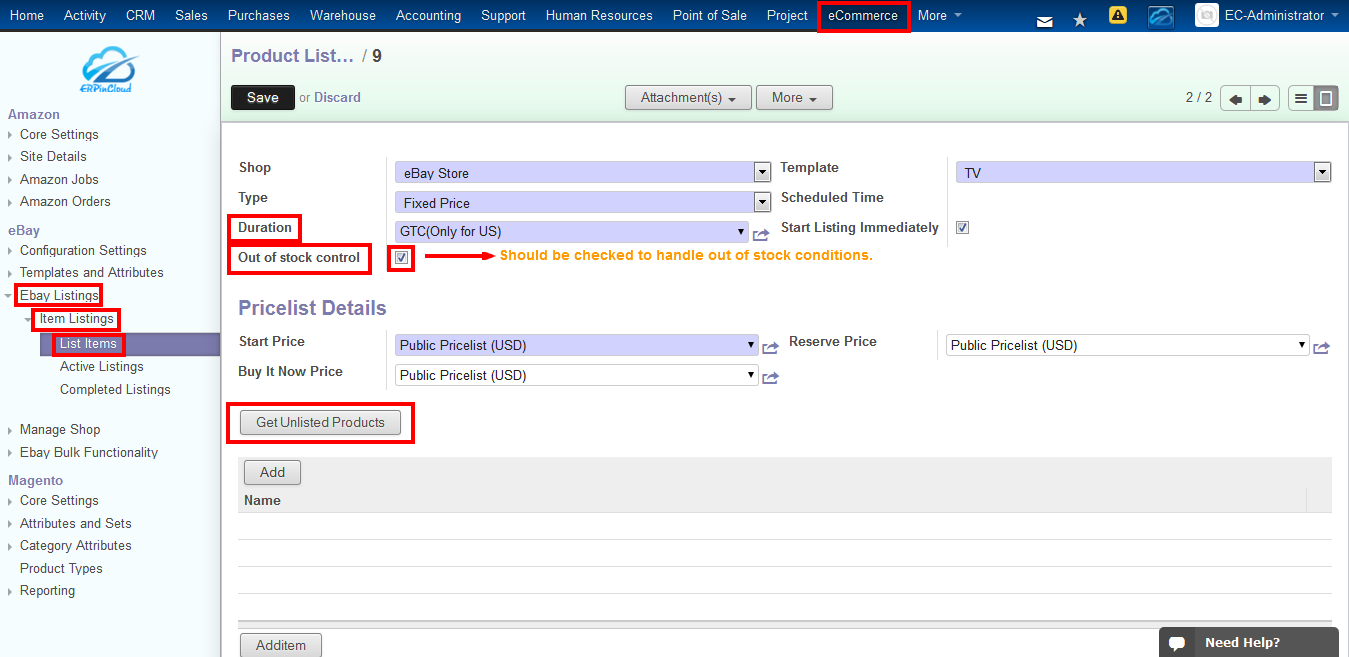The width and height of the screenshot is (1349, 657).
Task: Open Templates and Attributes in sidebar
Action: [92, 272]
